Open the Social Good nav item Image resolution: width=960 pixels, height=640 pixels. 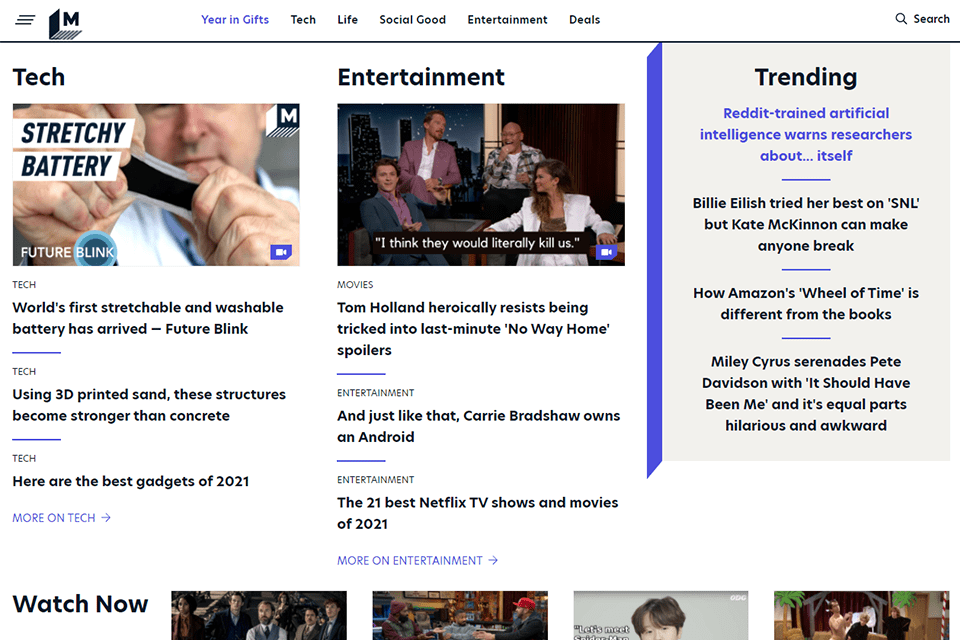413,20
